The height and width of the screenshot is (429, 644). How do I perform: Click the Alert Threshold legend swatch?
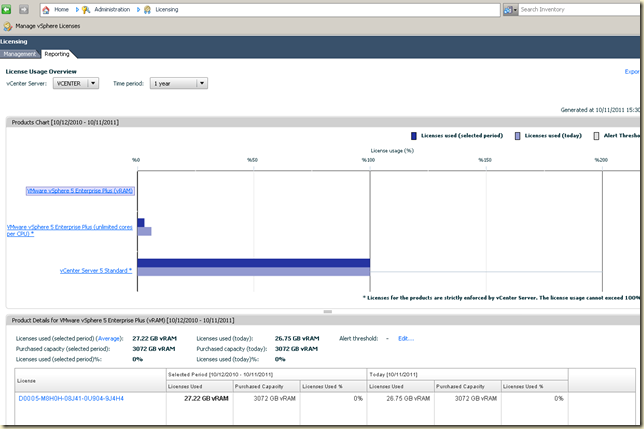596,136
